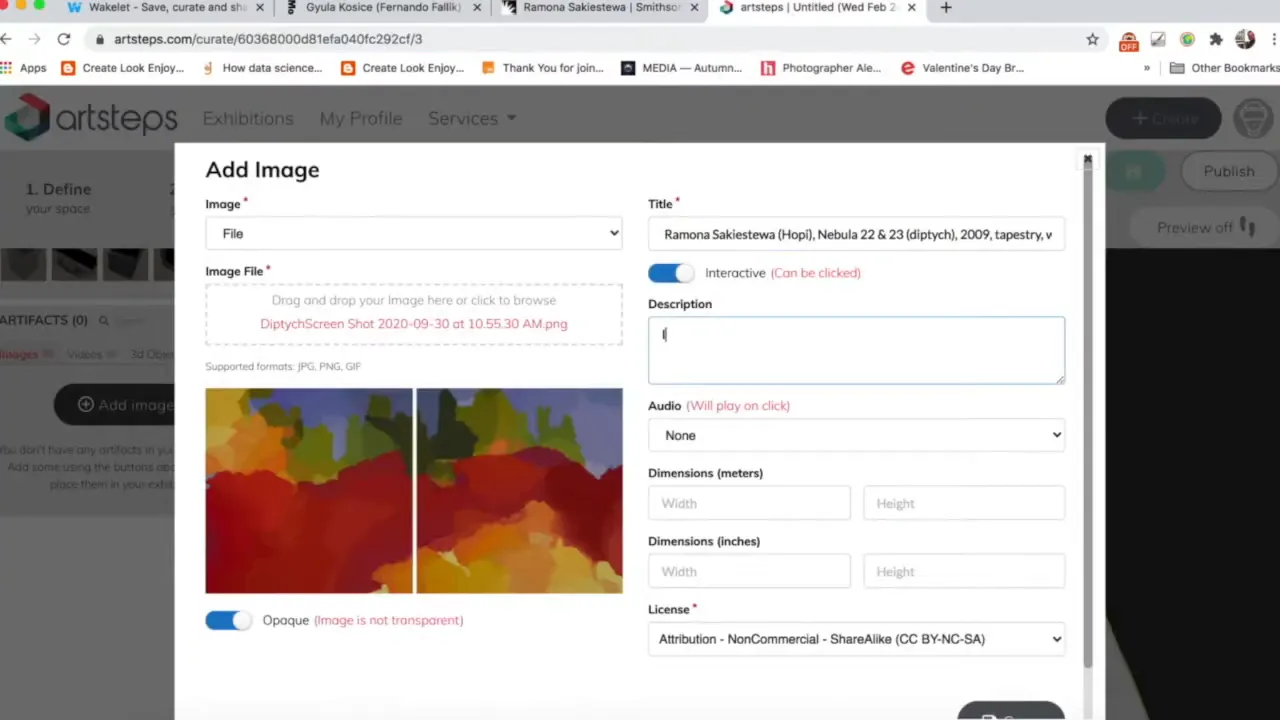Open Thank You for join bookmark

(x=543, y=68)
